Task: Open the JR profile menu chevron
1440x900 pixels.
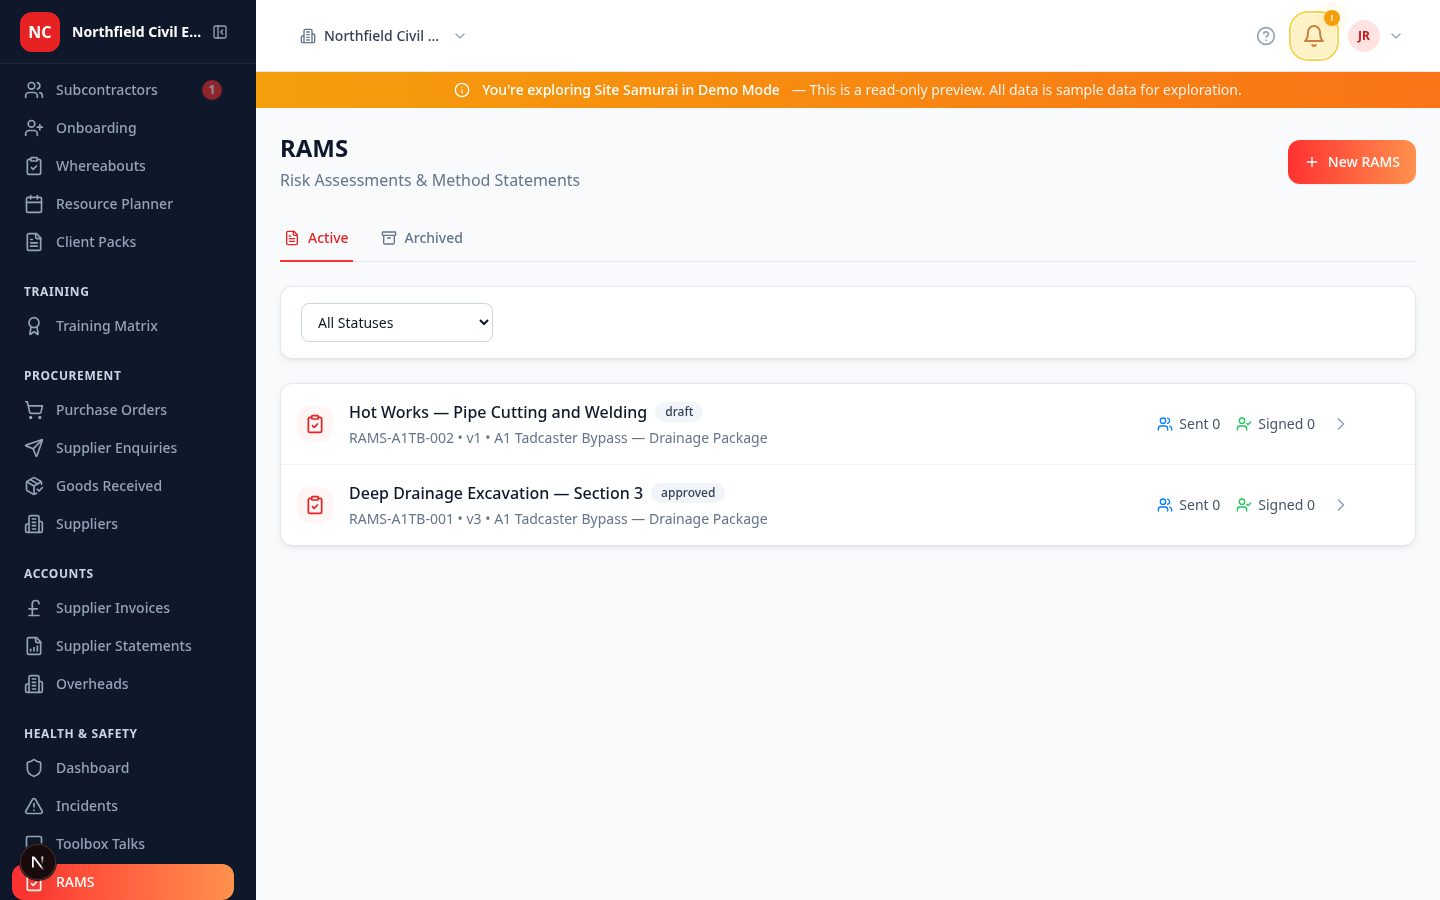Action: pos(1396,35)
